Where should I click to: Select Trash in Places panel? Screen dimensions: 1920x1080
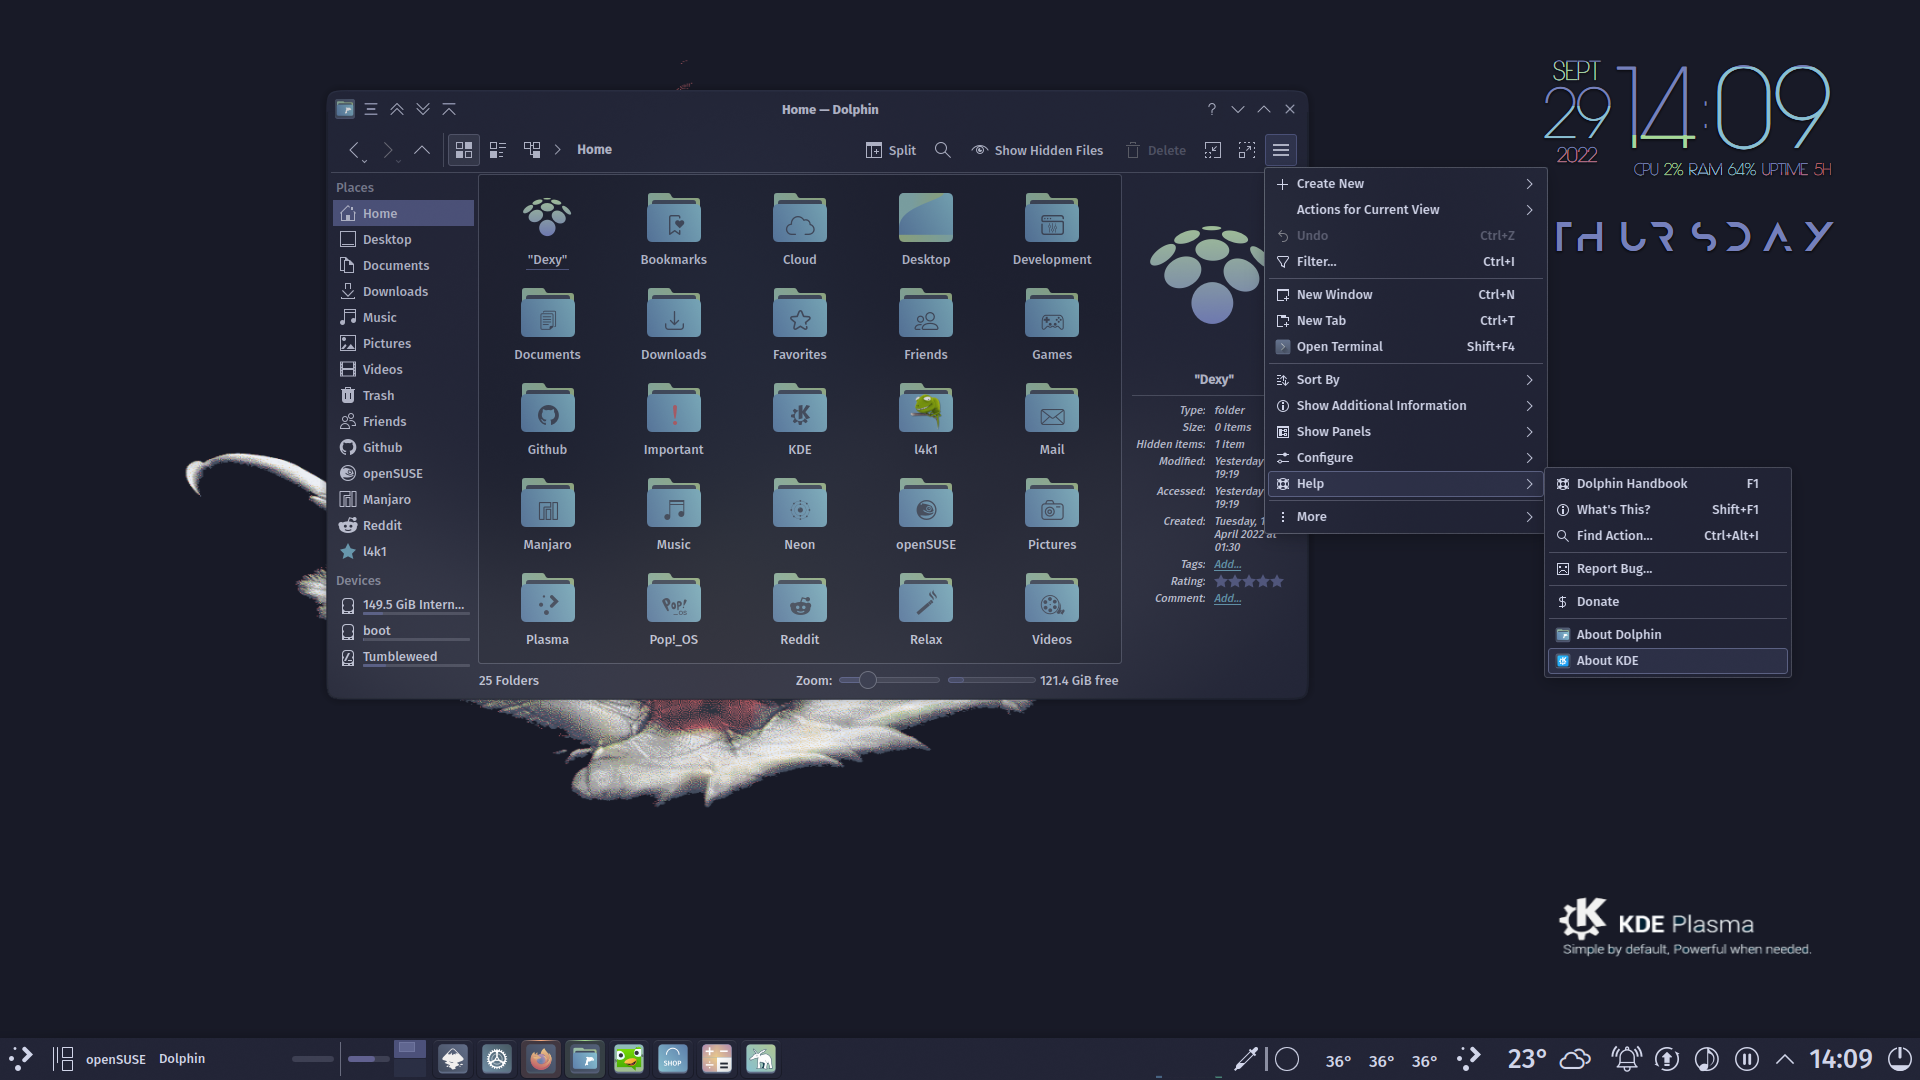click(403, 395)
